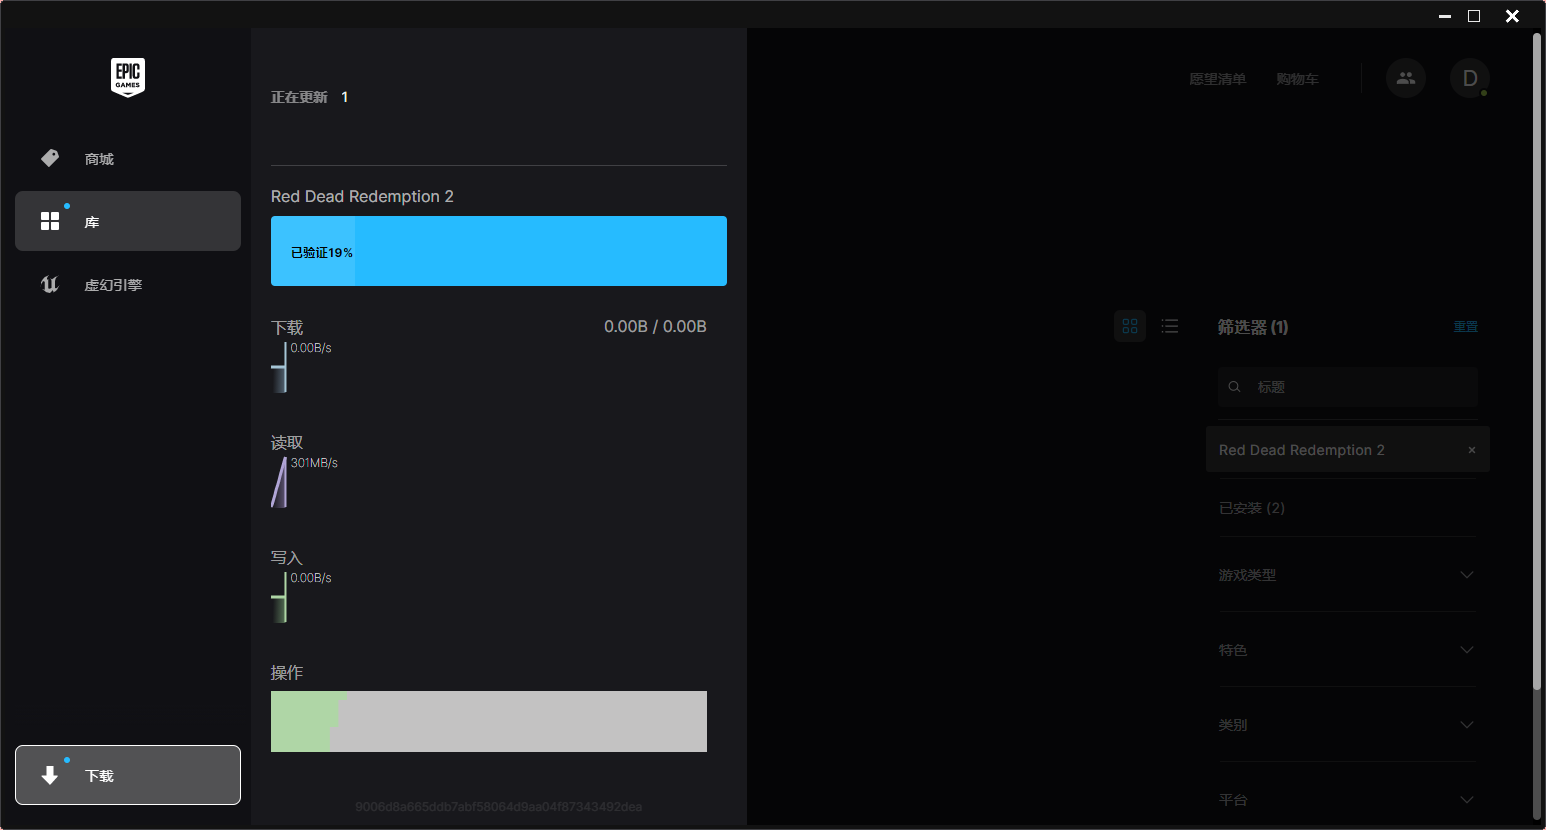Click the 301MB/s read speed value
Screen dimensions: 1546x830
[314, 463]
